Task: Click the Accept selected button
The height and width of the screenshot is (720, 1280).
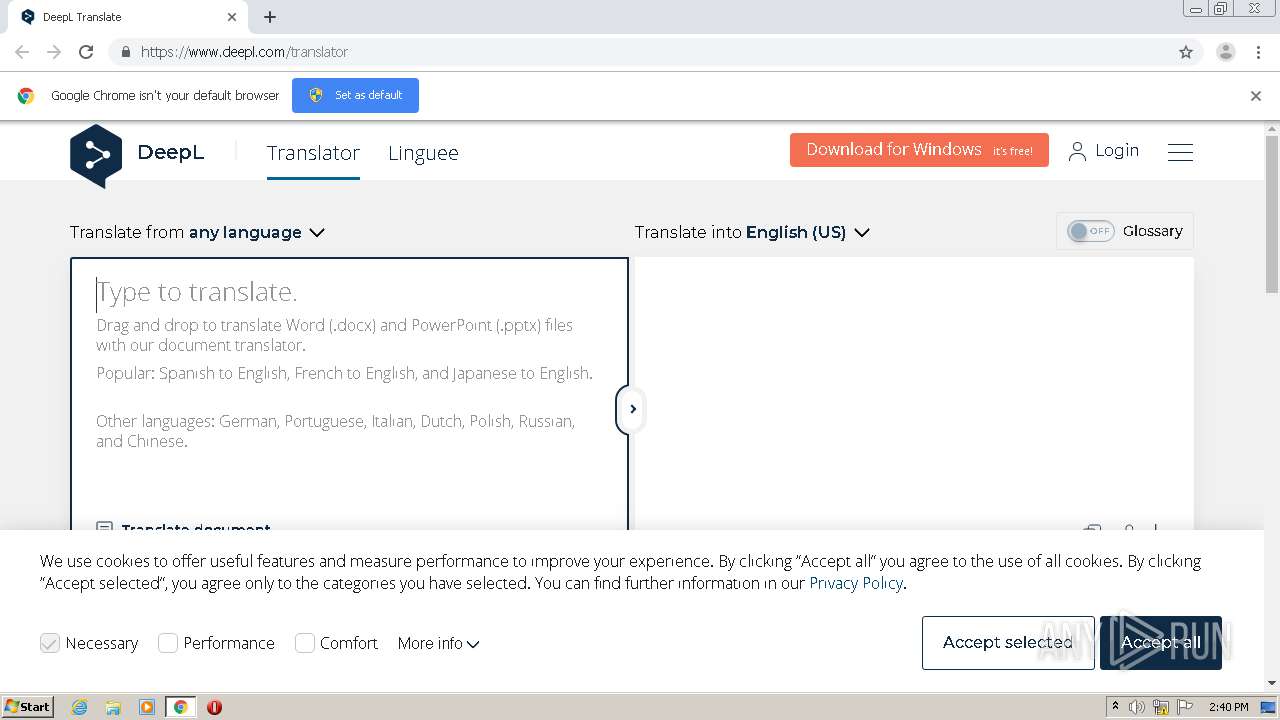Action: [1008, 643]
